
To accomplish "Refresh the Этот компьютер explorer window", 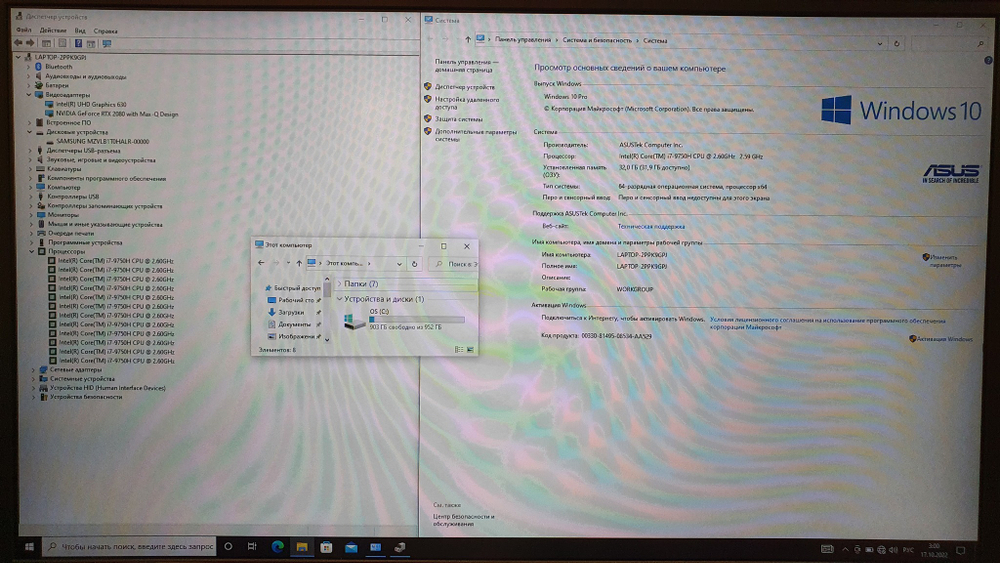I will pyautogui.click(x=415, y=263).
